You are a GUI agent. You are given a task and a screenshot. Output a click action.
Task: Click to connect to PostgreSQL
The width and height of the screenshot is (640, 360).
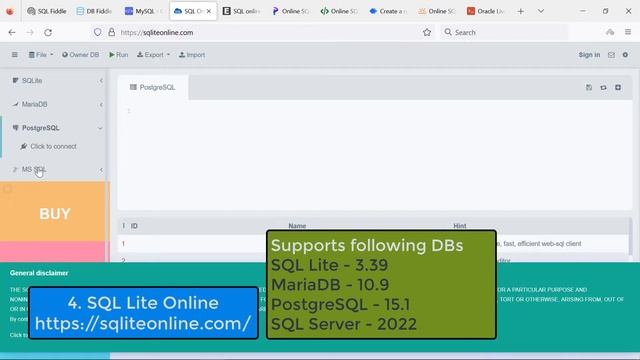point(49,146)
